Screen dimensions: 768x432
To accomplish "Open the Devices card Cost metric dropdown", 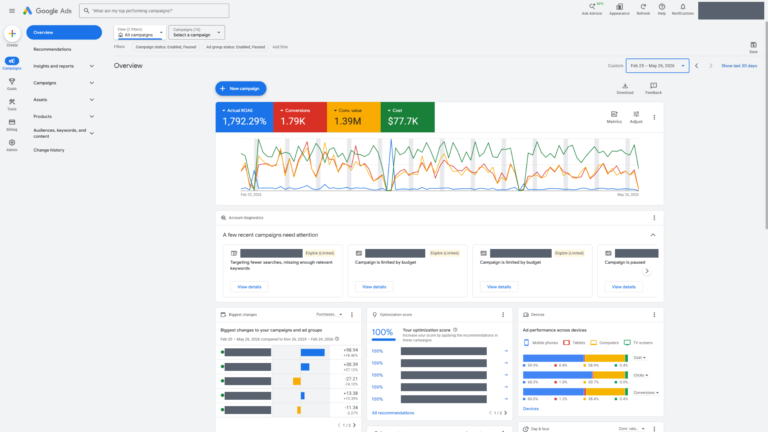I will [x=640, y=358].
